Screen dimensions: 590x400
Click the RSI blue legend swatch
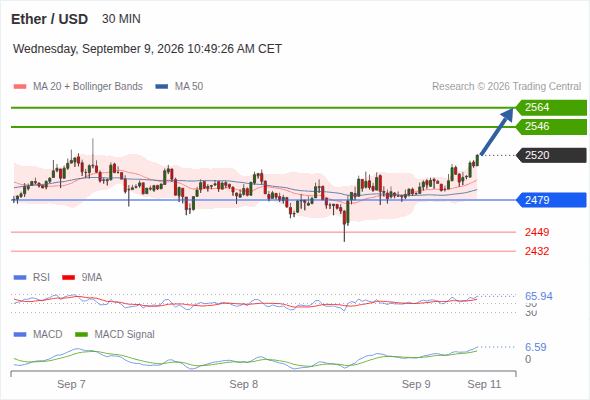coord(20,278)
